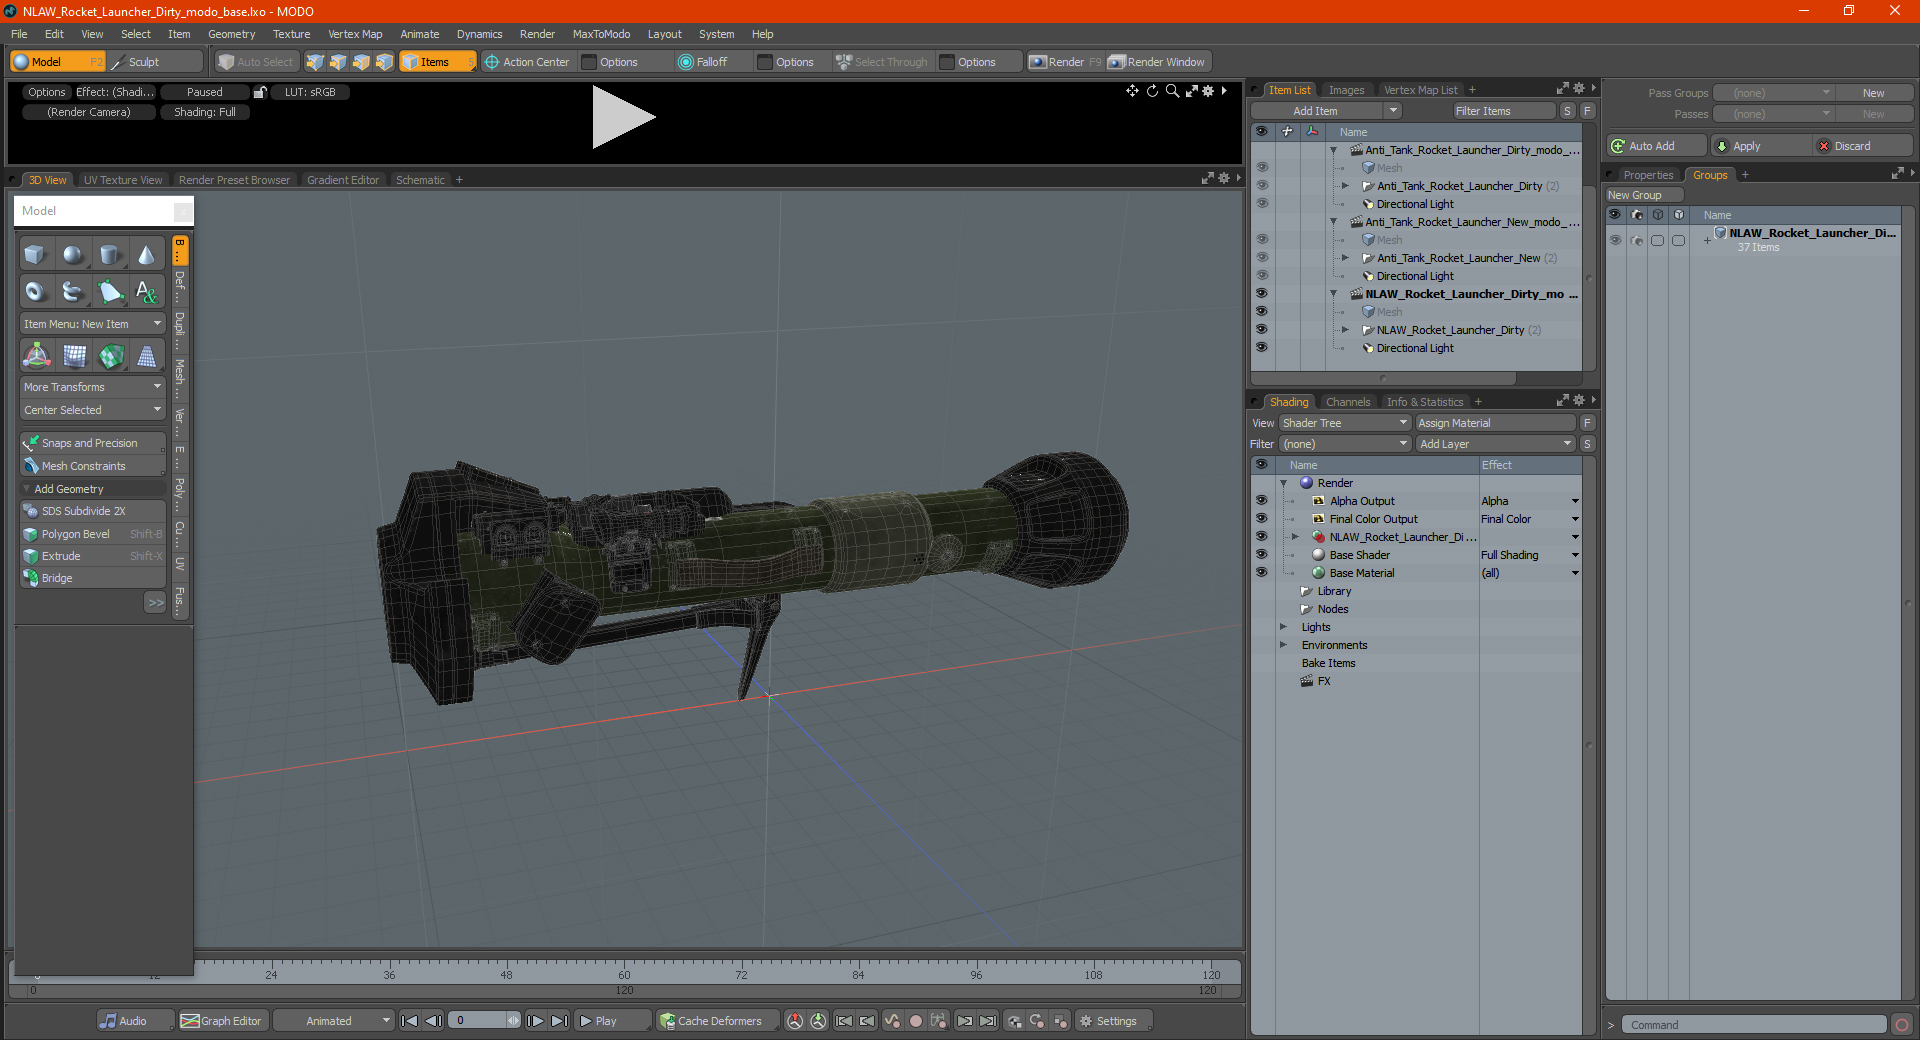Screen dimensions: 1920x1040
Task: Select the Text tool icon
Action: point(147,292)
